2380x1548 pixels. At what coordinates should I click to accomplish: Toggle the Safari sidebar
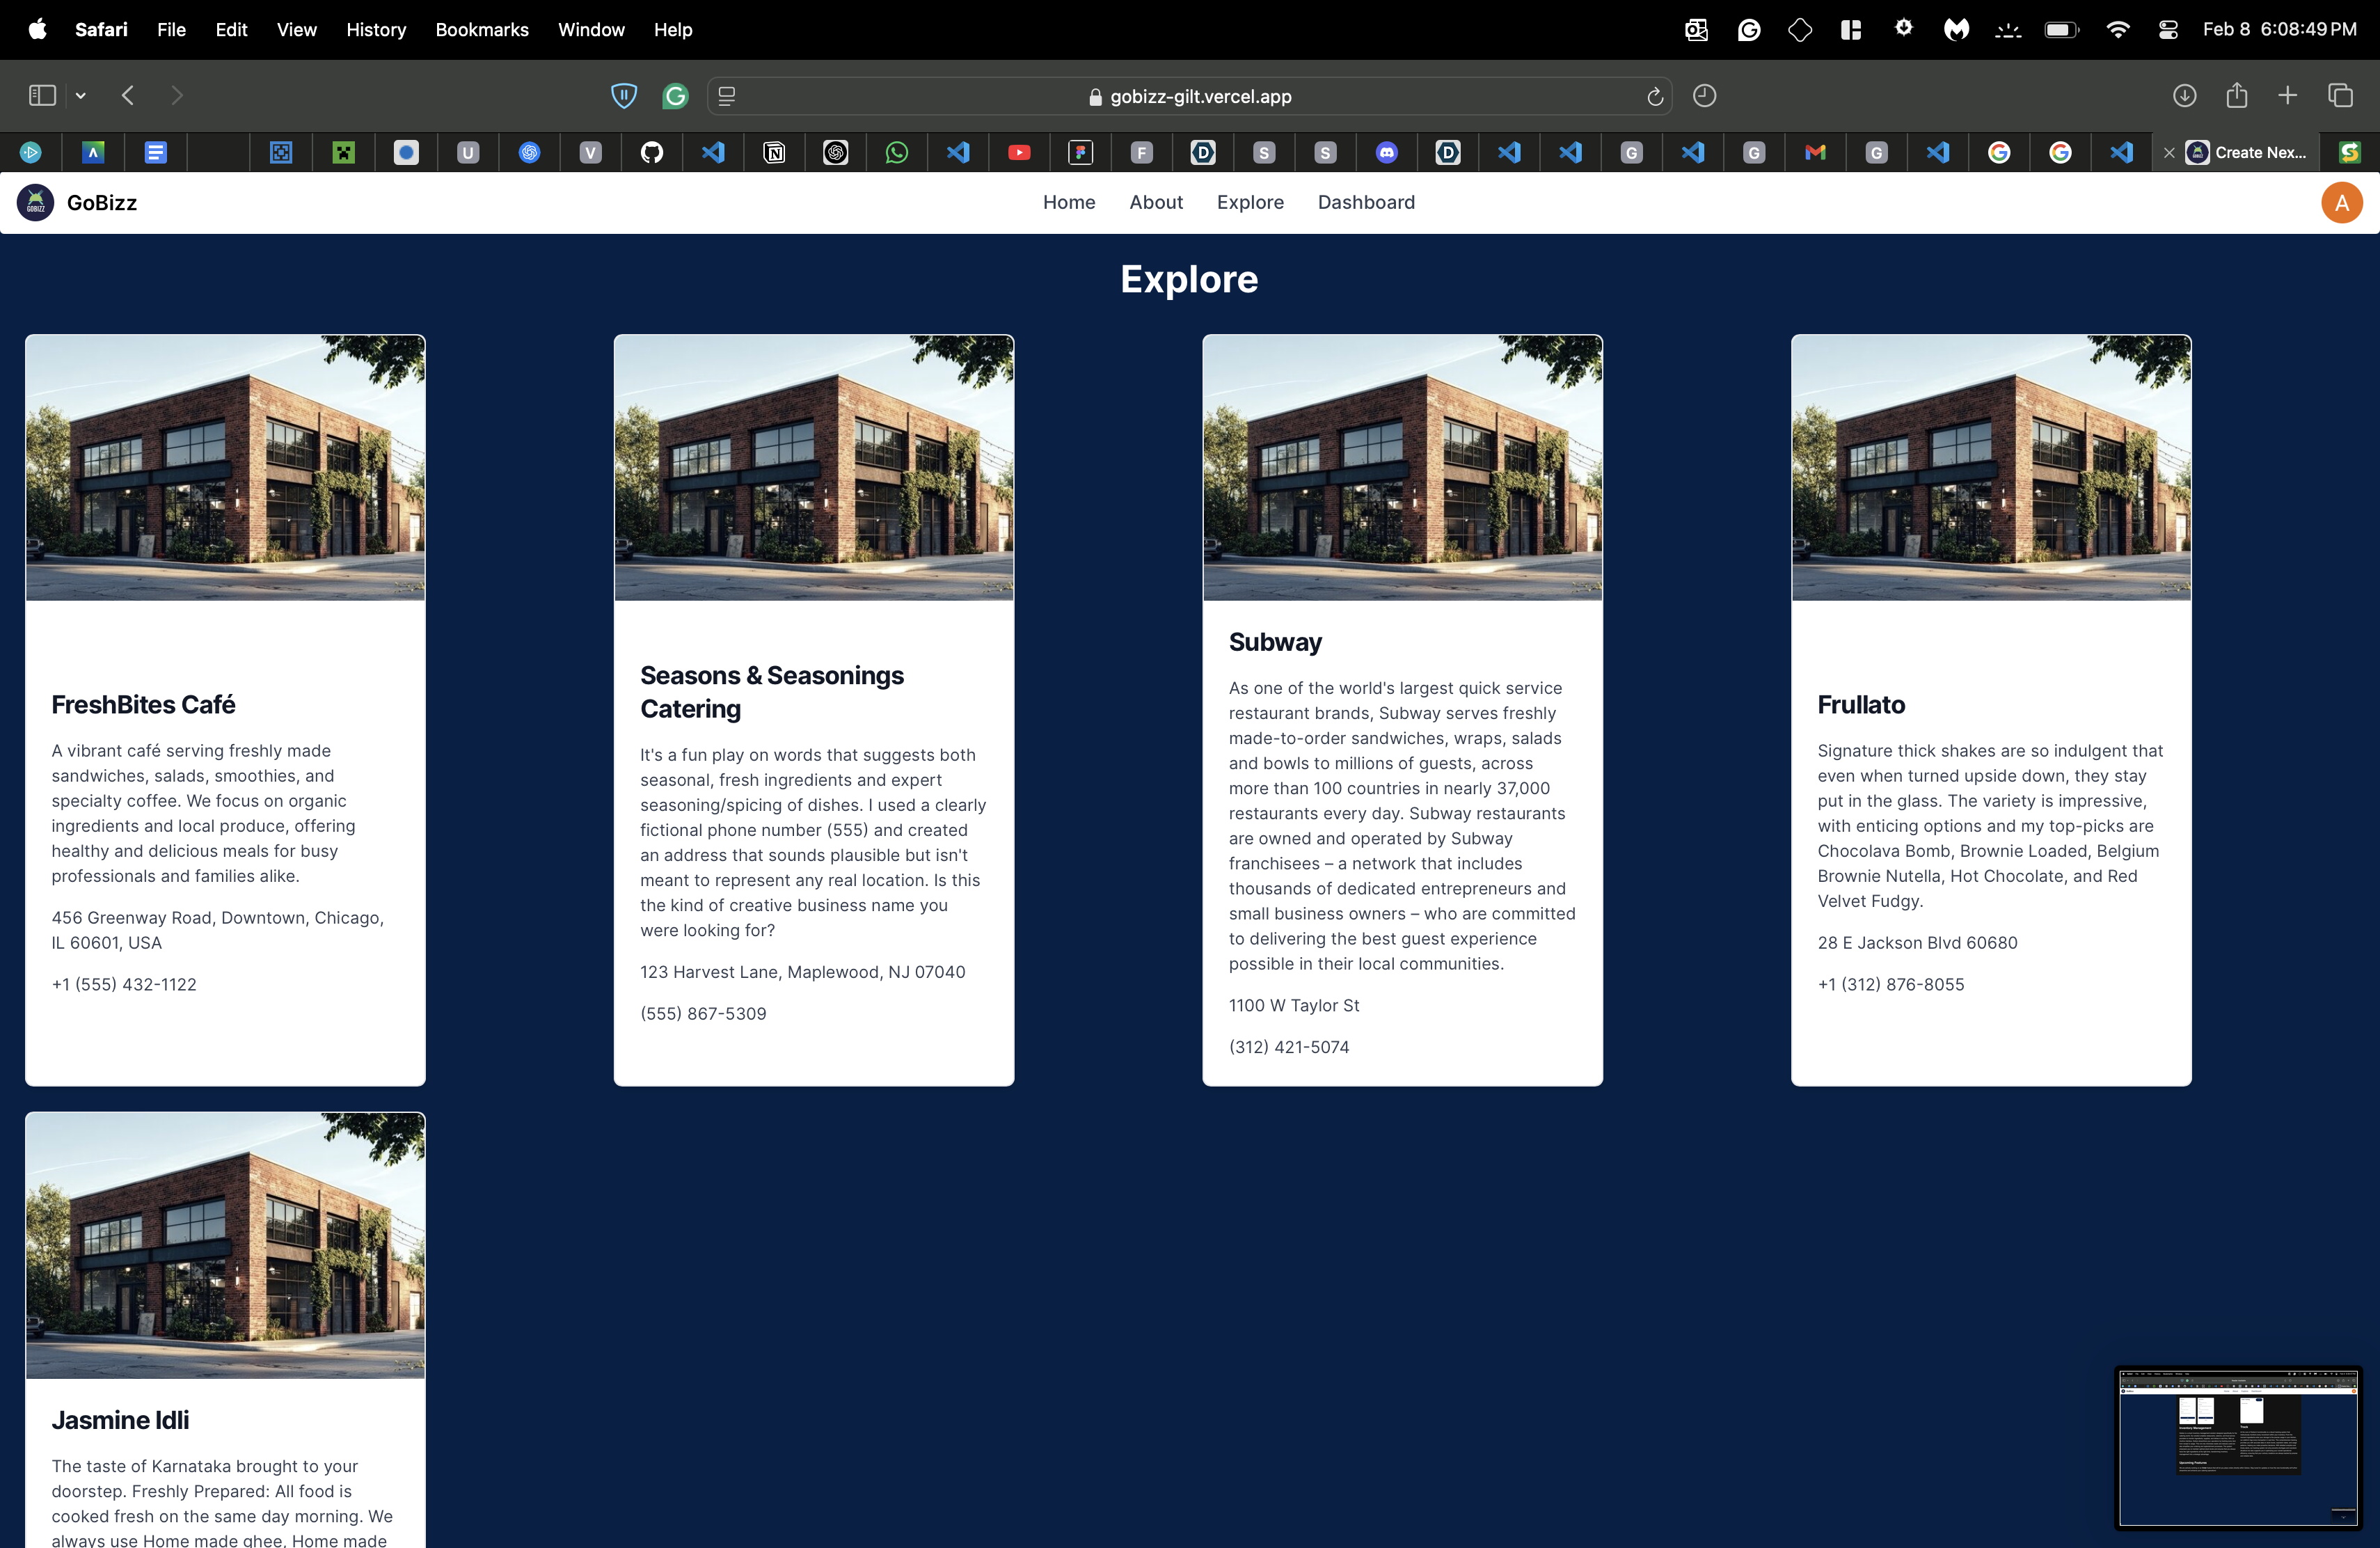pyautogui.click(x=42, y=96)
